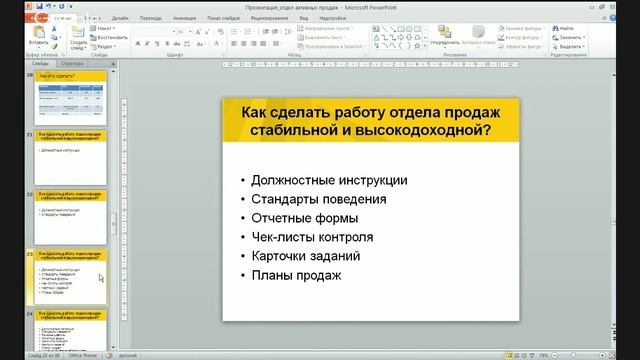Open the Customize Quick Access Toolbar arrow
The height and width of the screenshot is (360, 640).
(71, 7)
